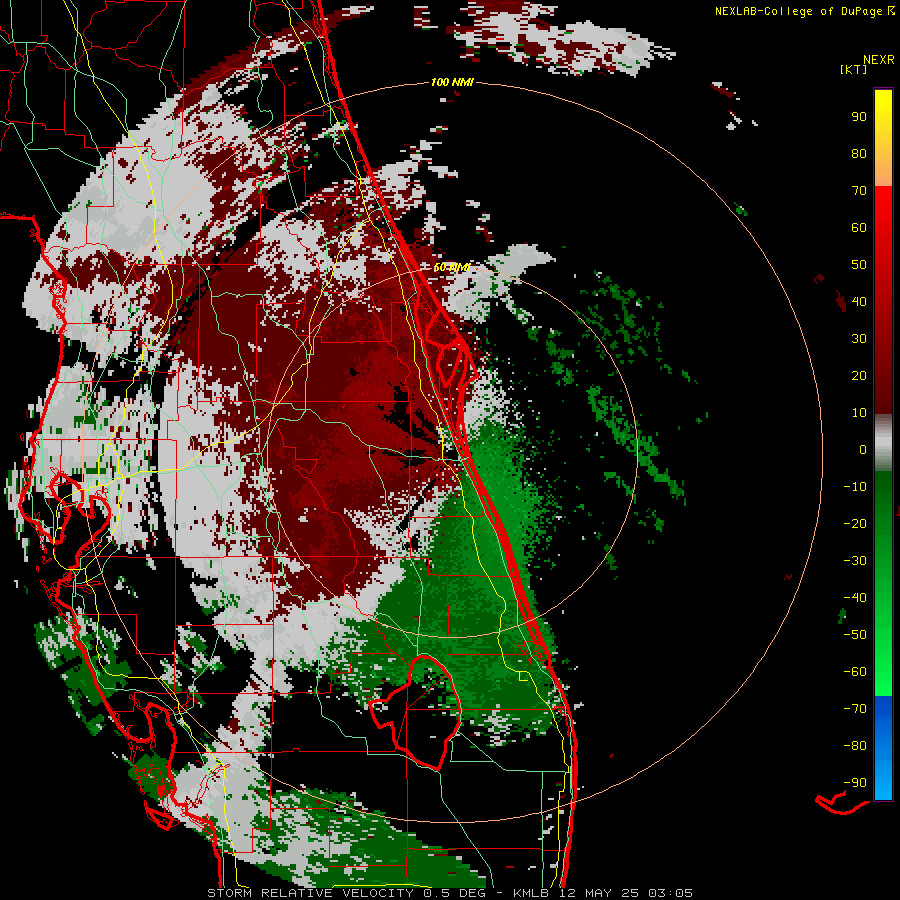Click the 40 knot legend value
This screenshot has height=900, width=900.
[x=859, y=301]
